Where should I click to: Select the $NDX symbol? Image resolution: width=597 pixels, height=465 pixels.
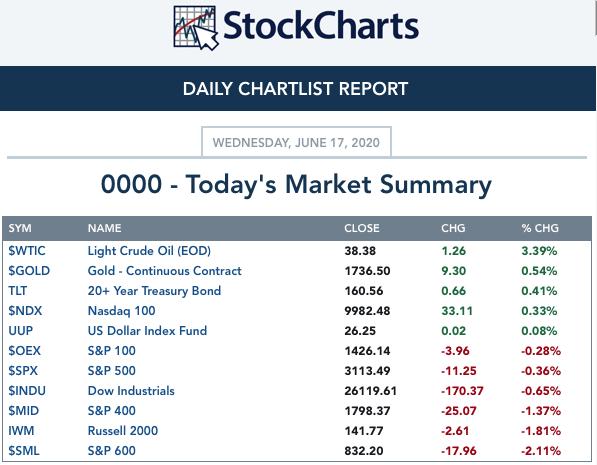pyautogui.click(x=25, y=311)
